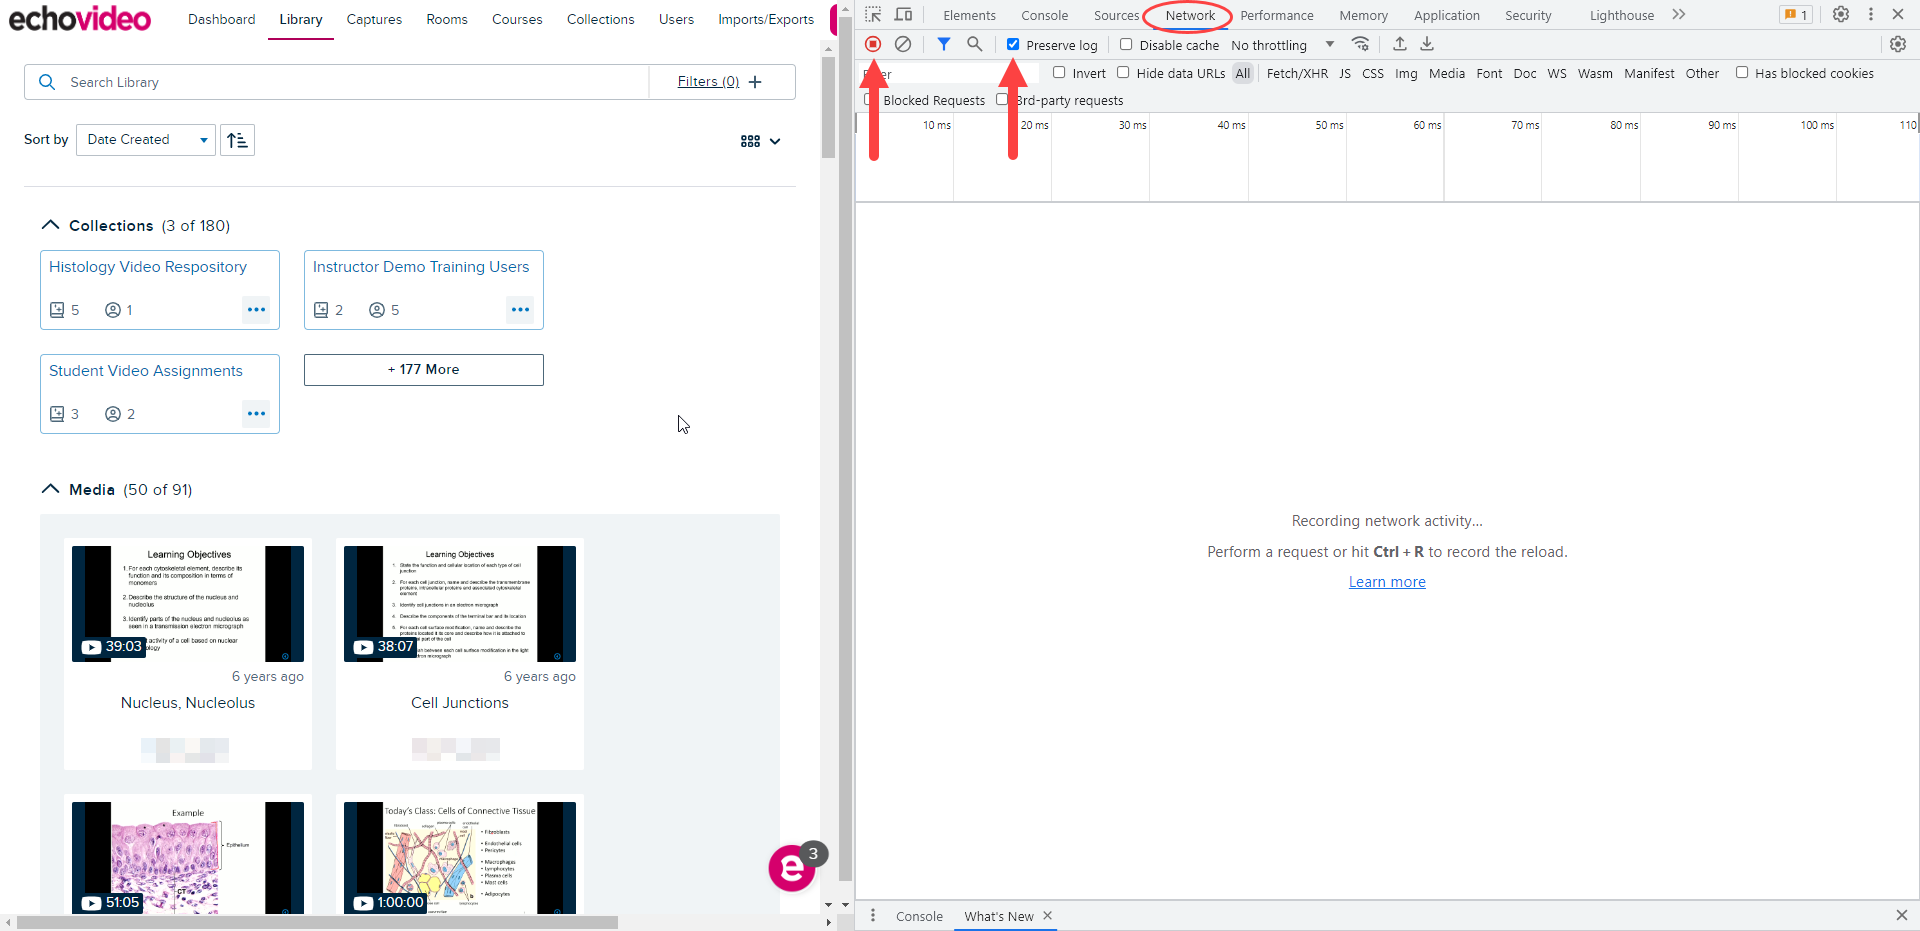Click plus icon next to Filters
Viewport: 1920px width, 931px height.
[755, 82]
